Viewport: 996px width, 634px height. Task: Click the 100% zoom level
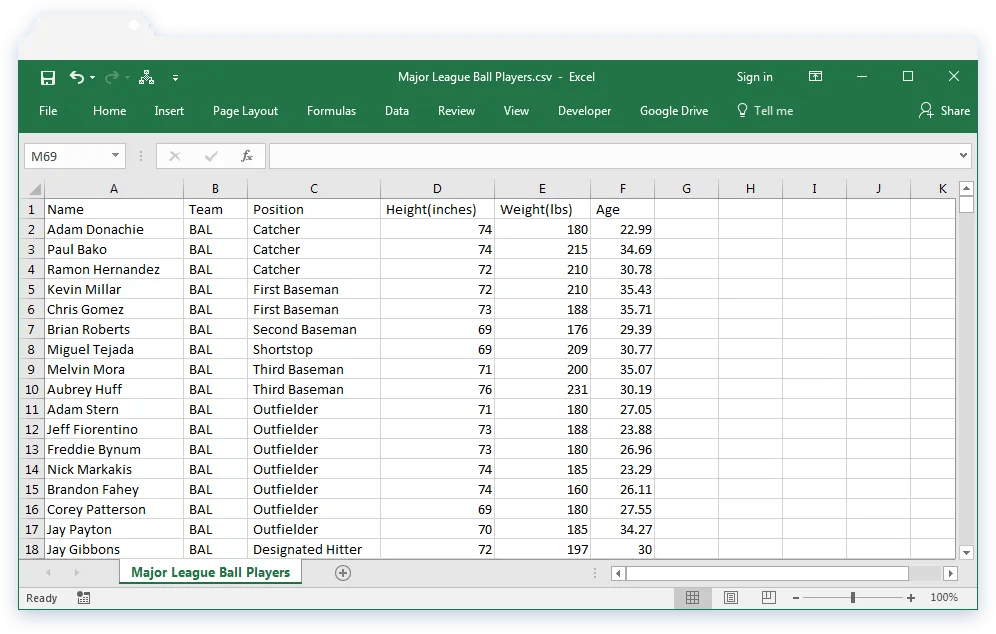point(944,597)
